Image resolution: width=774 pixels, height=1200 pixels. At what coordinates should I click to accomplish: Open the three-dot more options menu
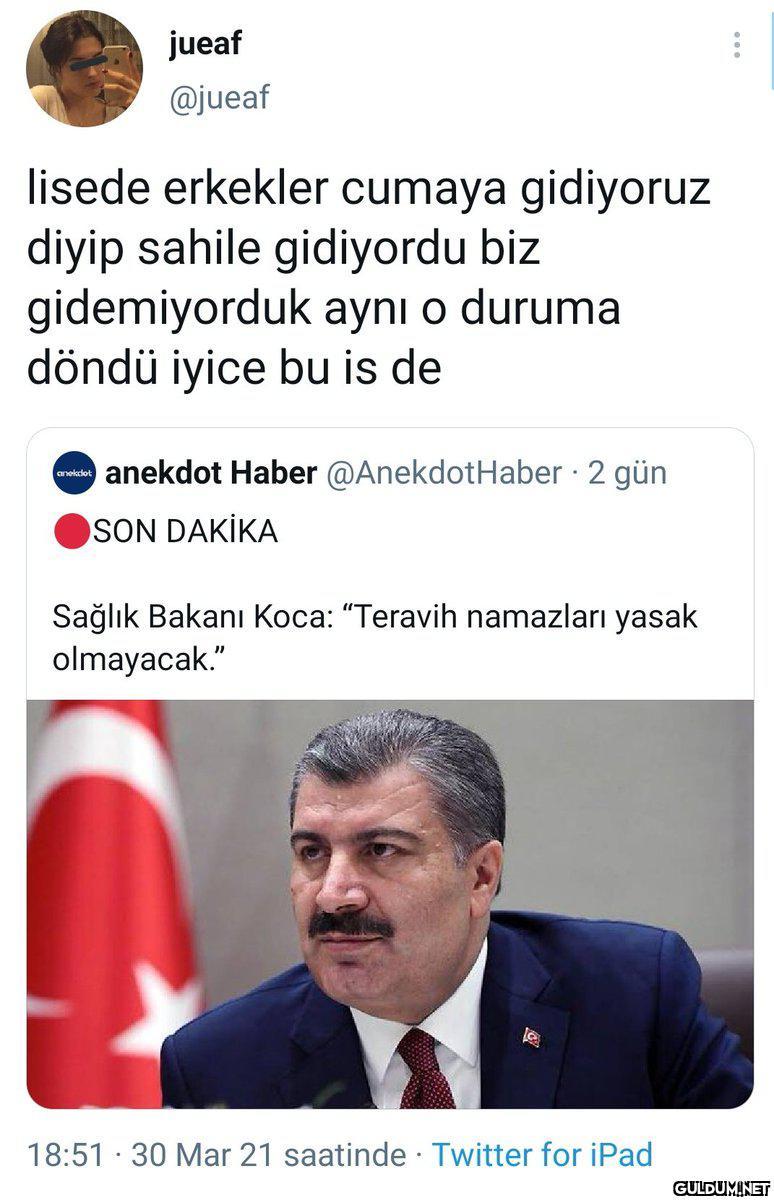(737, 45)
